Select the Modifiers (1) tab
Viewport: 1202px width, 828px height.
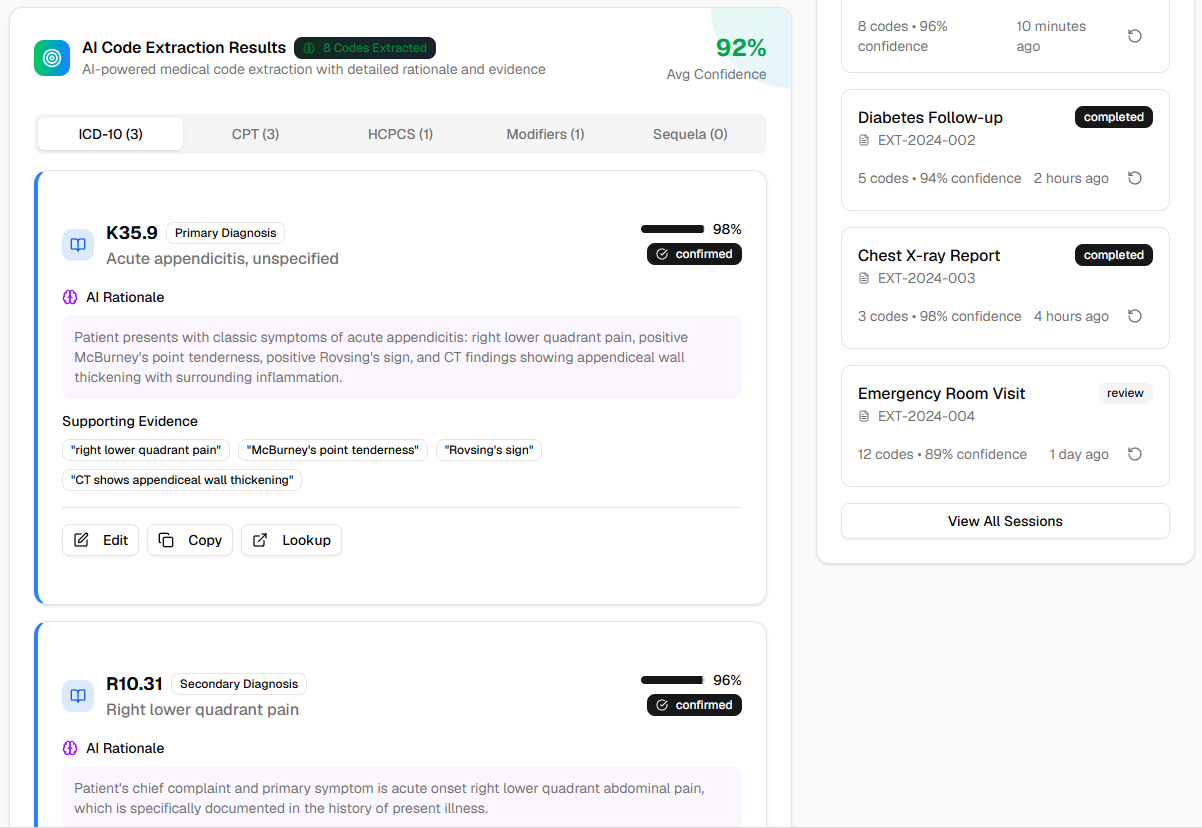(x=545, y=134)
